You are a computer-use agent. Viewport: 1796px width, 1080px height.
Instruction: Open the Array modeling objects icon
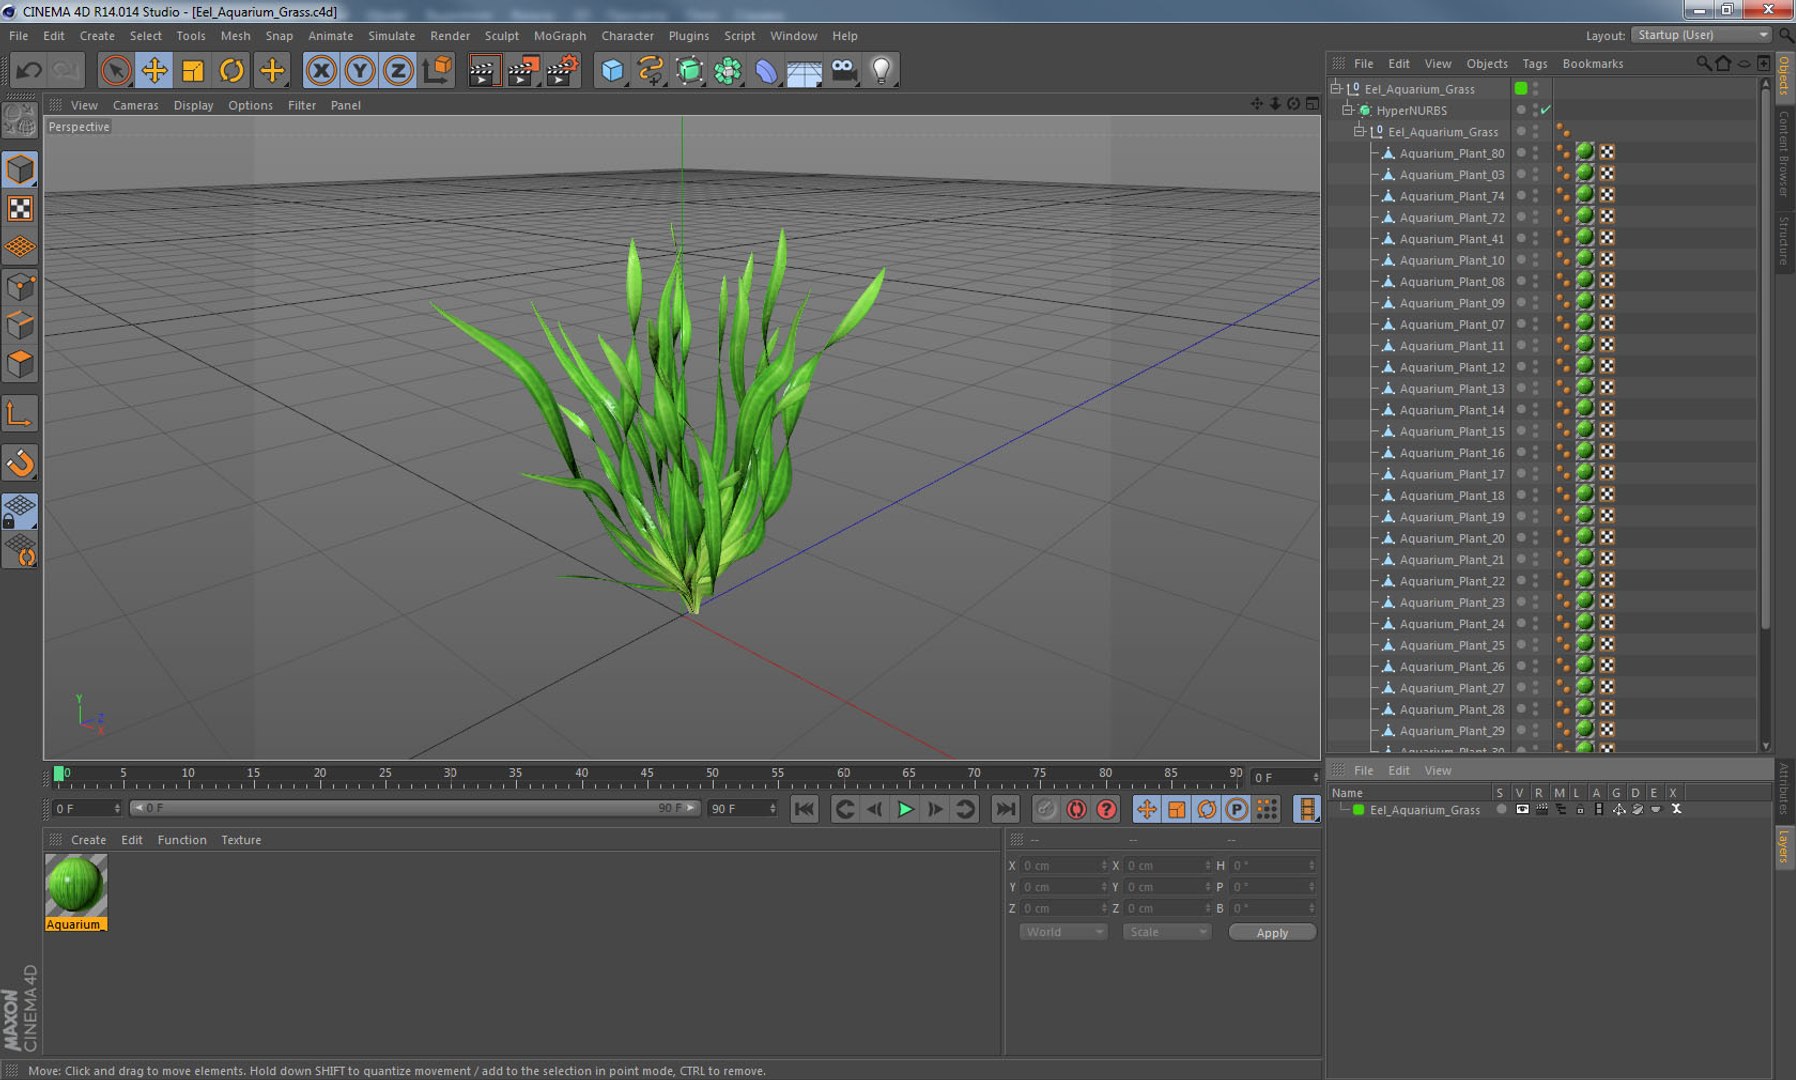click(728, 70)
